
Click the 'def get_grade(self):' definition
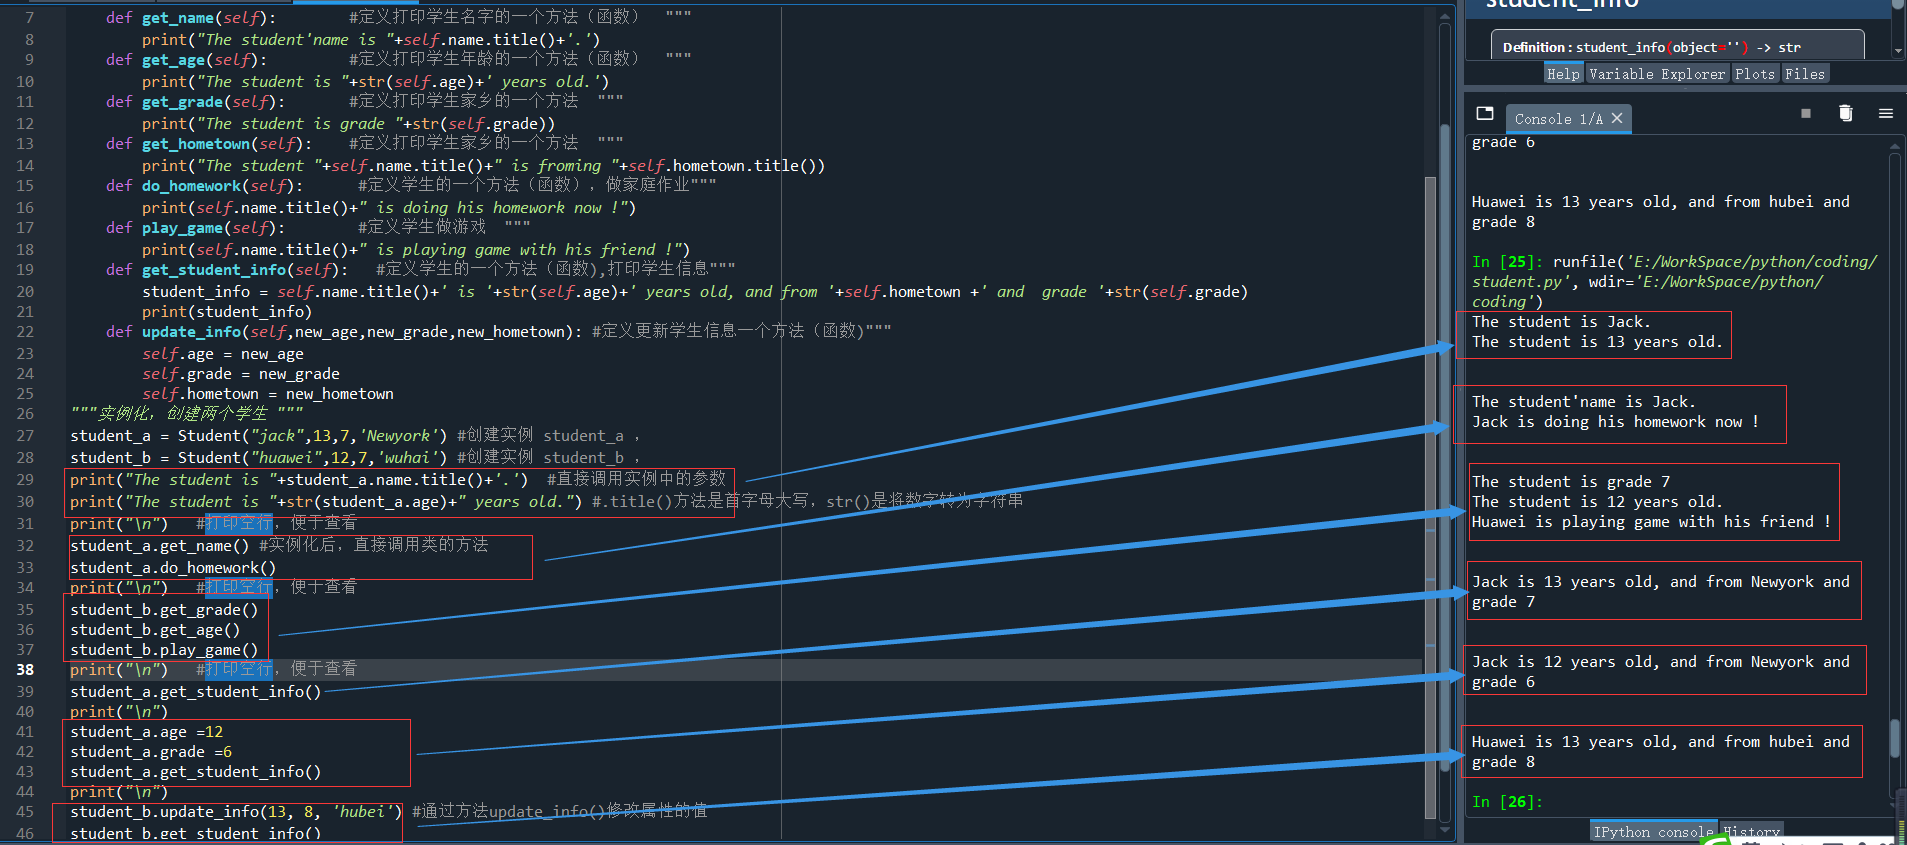tap(195, 102)
